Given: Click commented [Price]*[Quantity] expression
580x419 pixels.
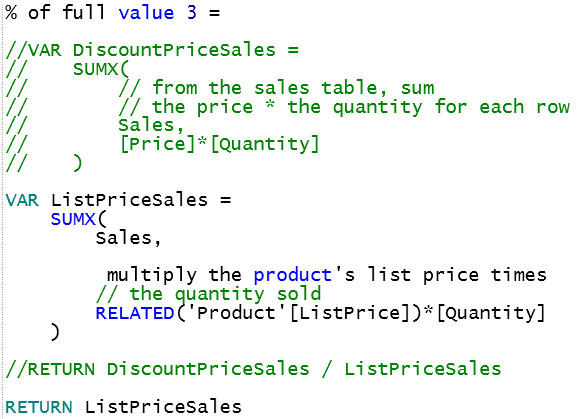Looking at the screenshot, I should pyautogui.click(x=219, y=144).
